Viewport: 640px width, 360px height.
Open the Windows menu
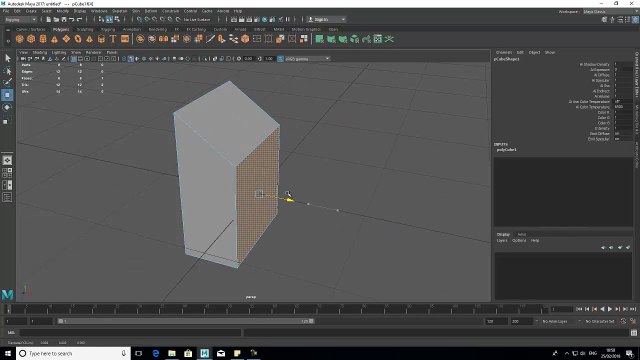click(98, 11)
